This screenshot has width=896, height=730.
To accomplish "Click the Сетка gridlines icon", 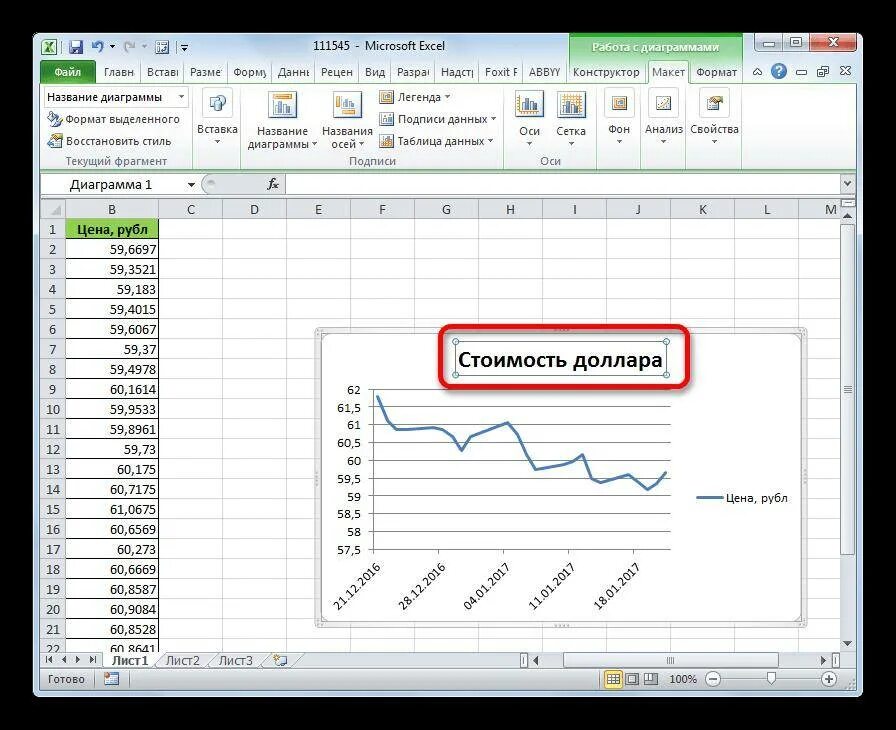I will click(x=571, y=105).
